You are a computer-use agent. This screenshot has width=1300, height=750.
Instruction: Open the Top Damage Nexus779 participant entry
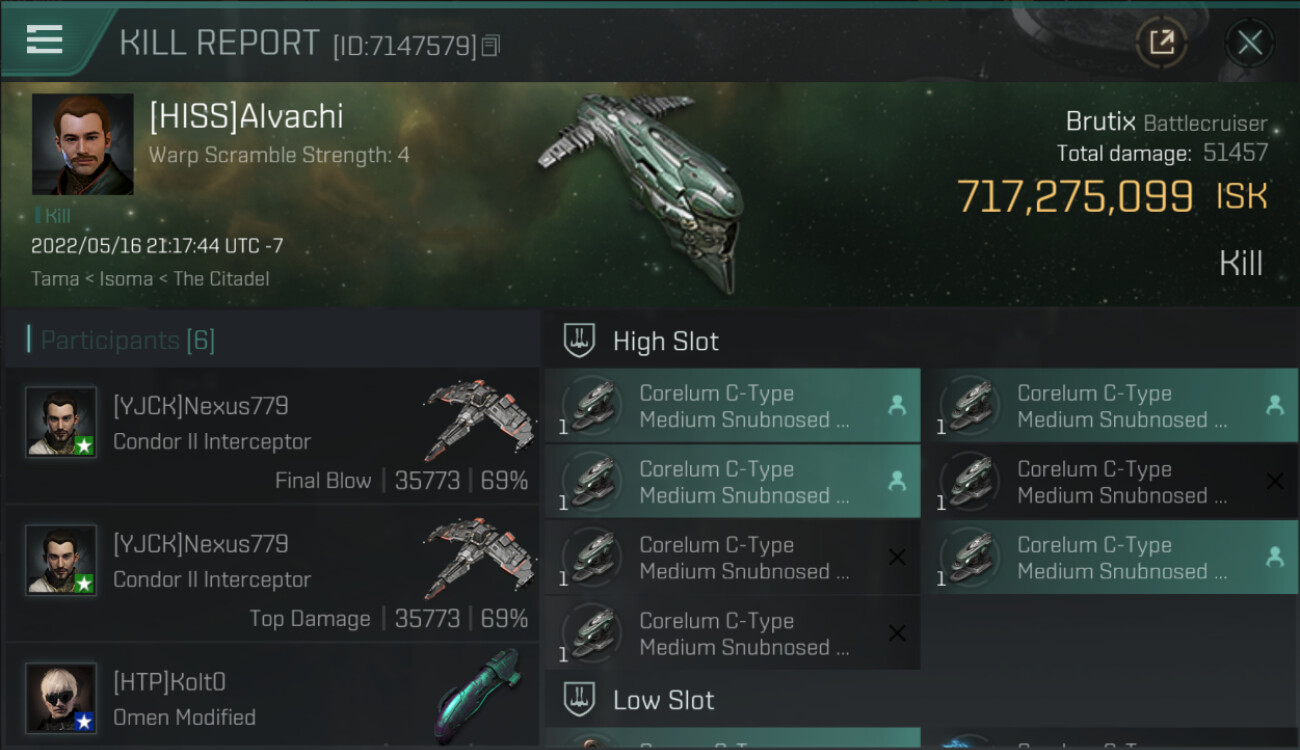[272, 574]
